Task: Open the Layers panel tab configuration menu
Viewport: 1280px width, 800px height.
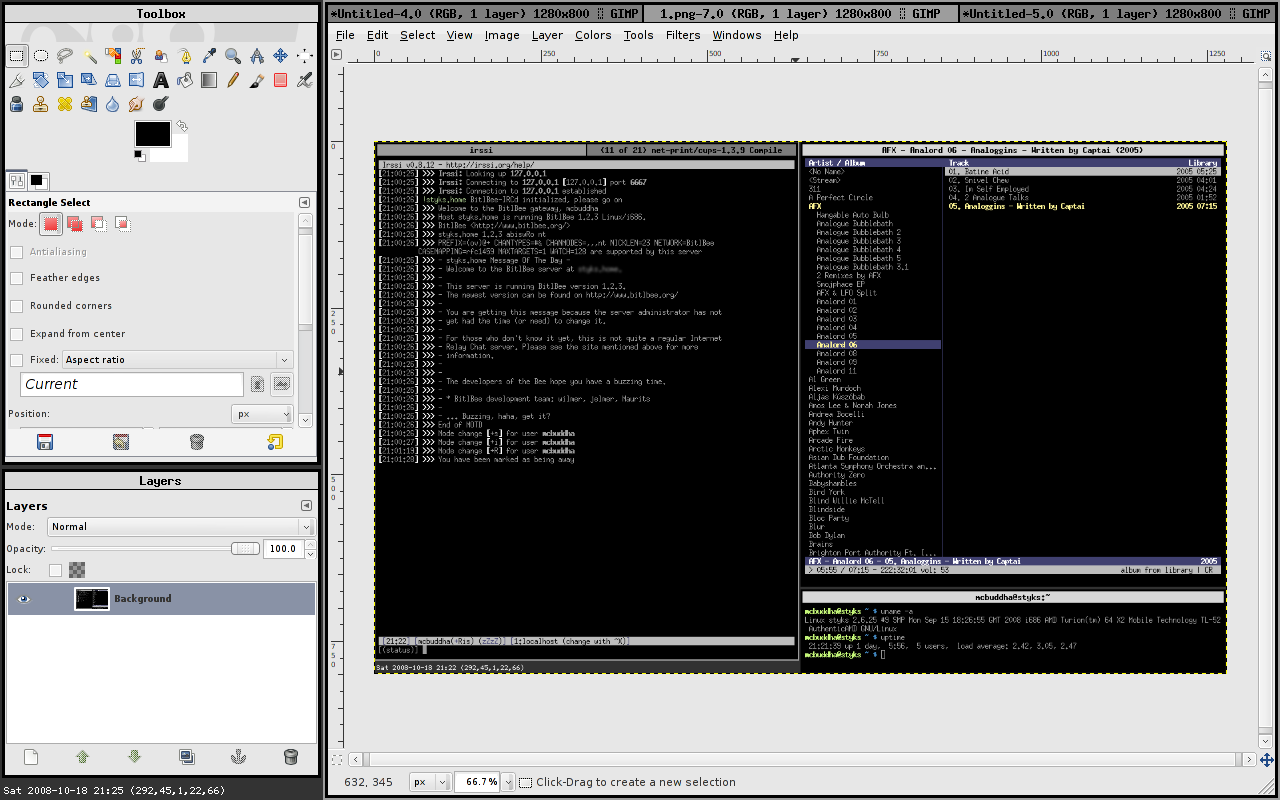Action: click(x=304, y=506)
